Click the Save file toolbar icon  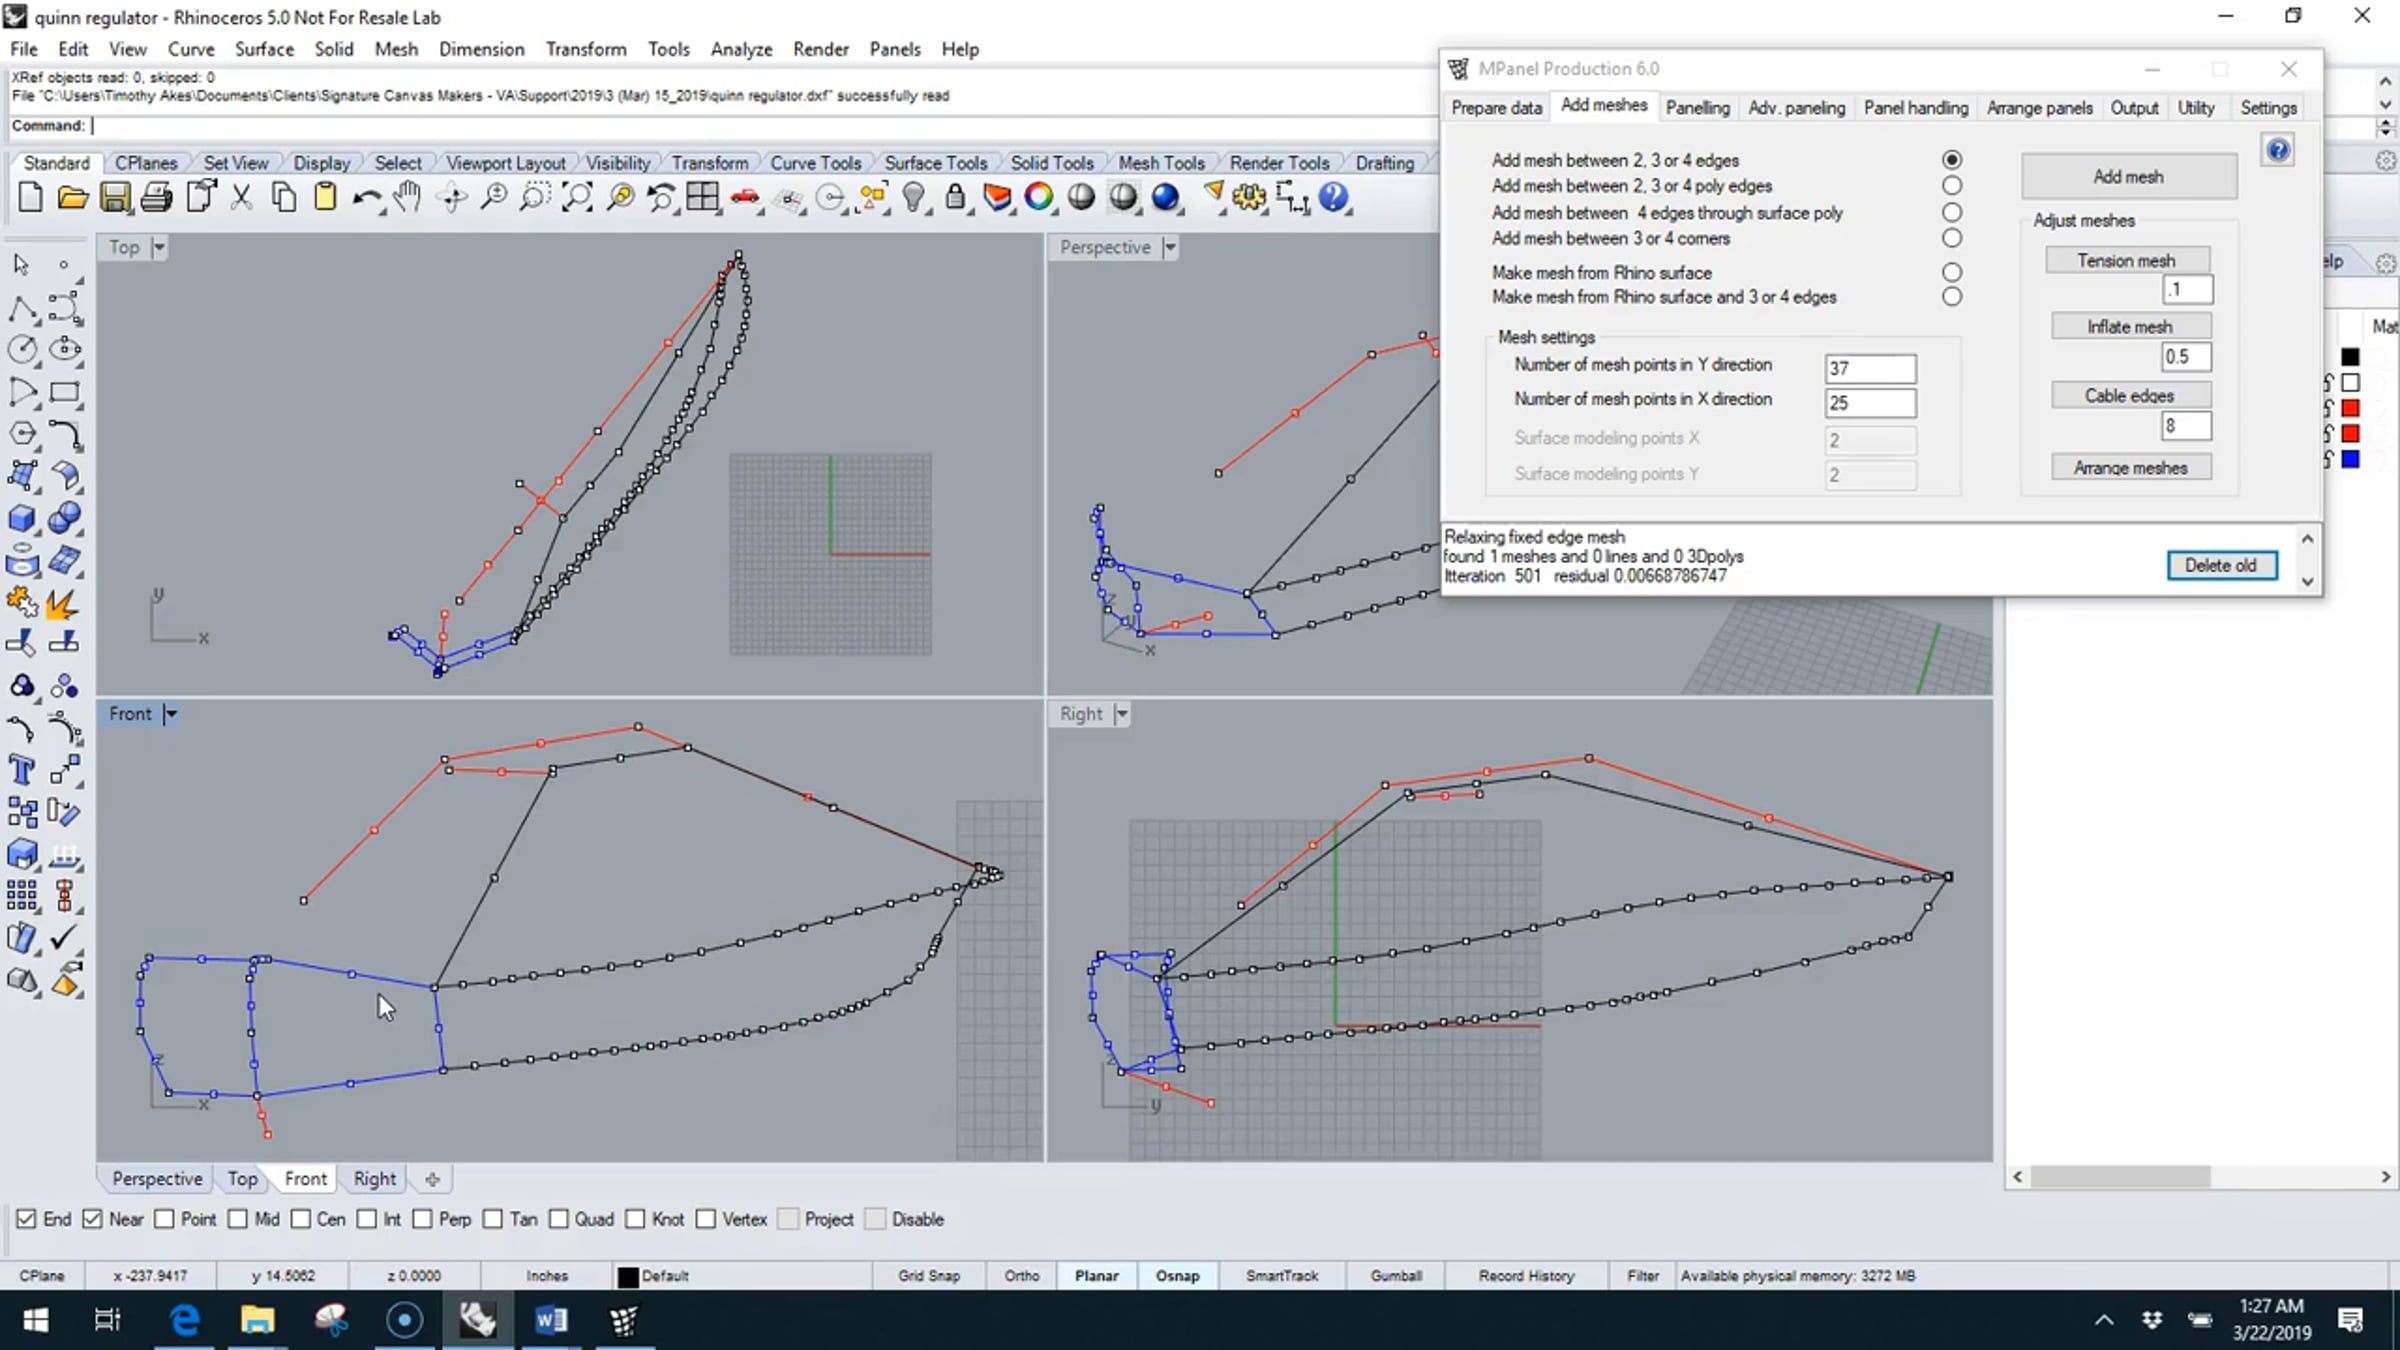[x=114, y=197]
